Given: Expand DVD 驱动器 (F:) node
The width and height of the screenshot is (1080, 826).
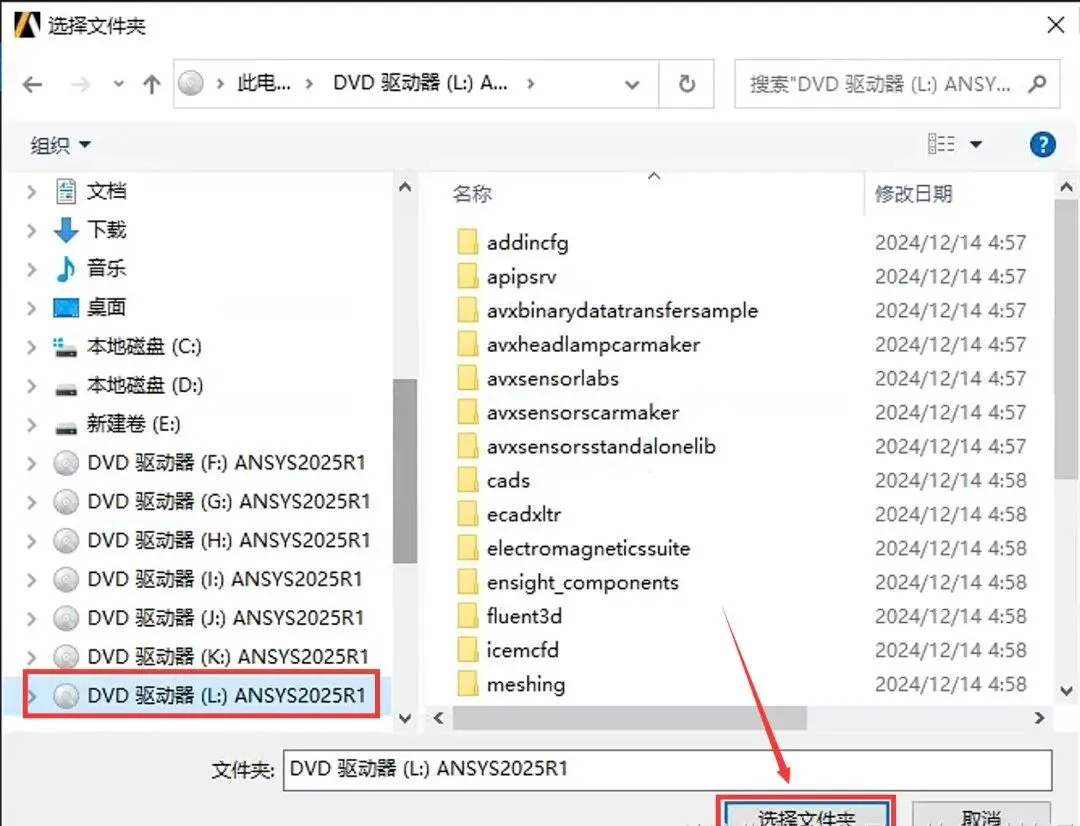Looking at the screenshot, I should [31, 463].
